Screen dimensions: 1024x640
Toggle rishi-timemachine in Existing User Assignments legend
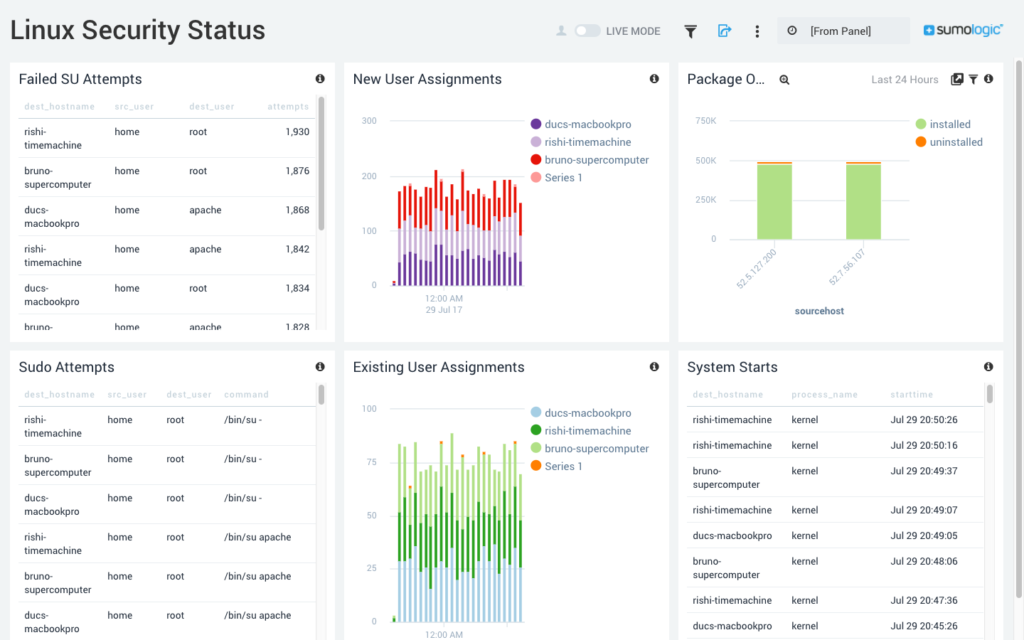click(581, 430)
